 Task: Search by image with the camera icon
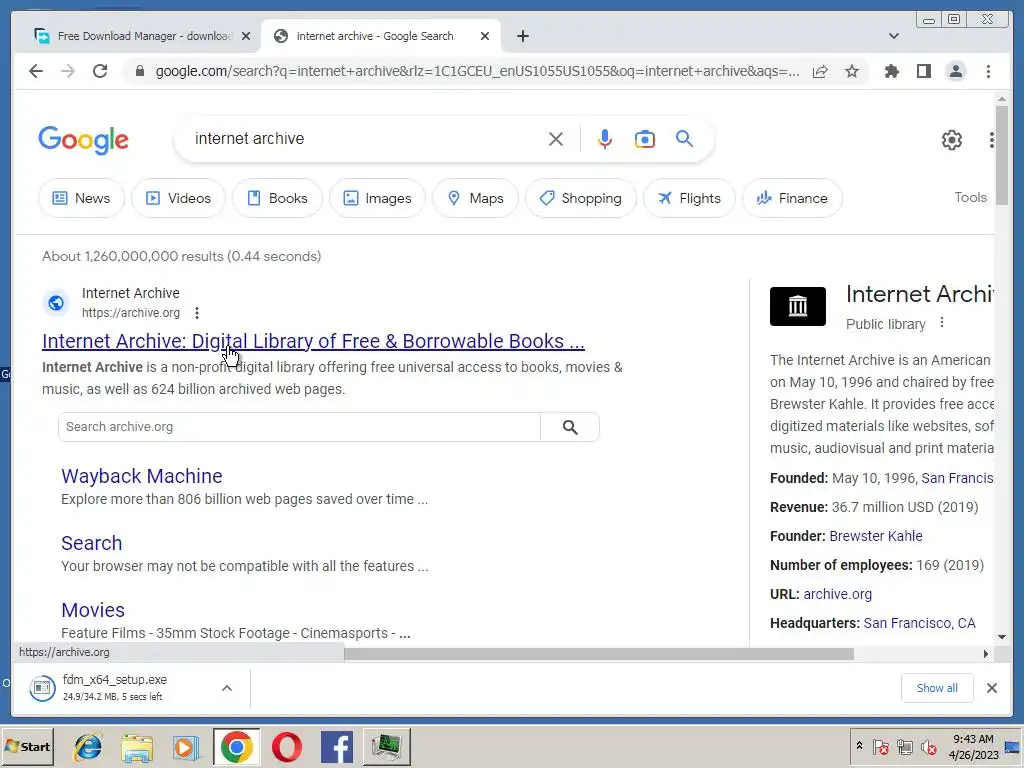tap(645, 139)
